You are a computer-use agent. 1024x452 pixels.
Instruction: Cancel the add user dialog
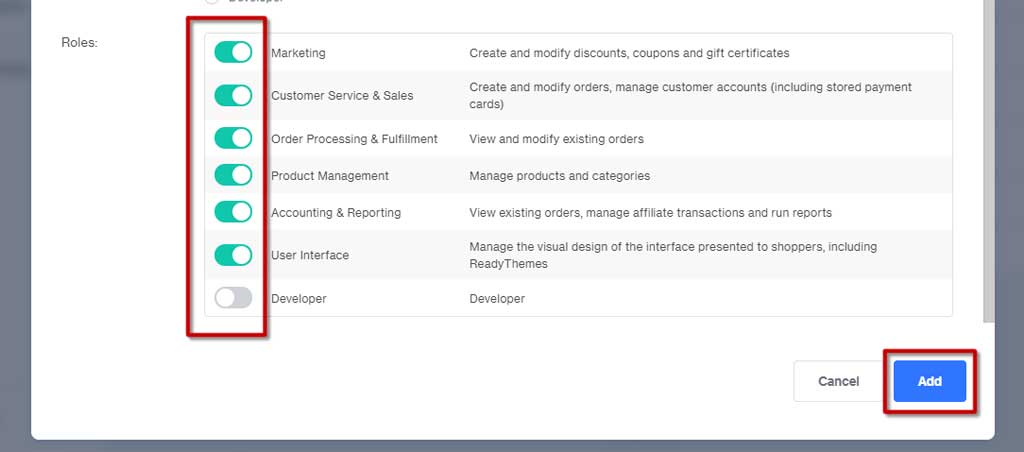pyautogui.click(x=839, y=381)
